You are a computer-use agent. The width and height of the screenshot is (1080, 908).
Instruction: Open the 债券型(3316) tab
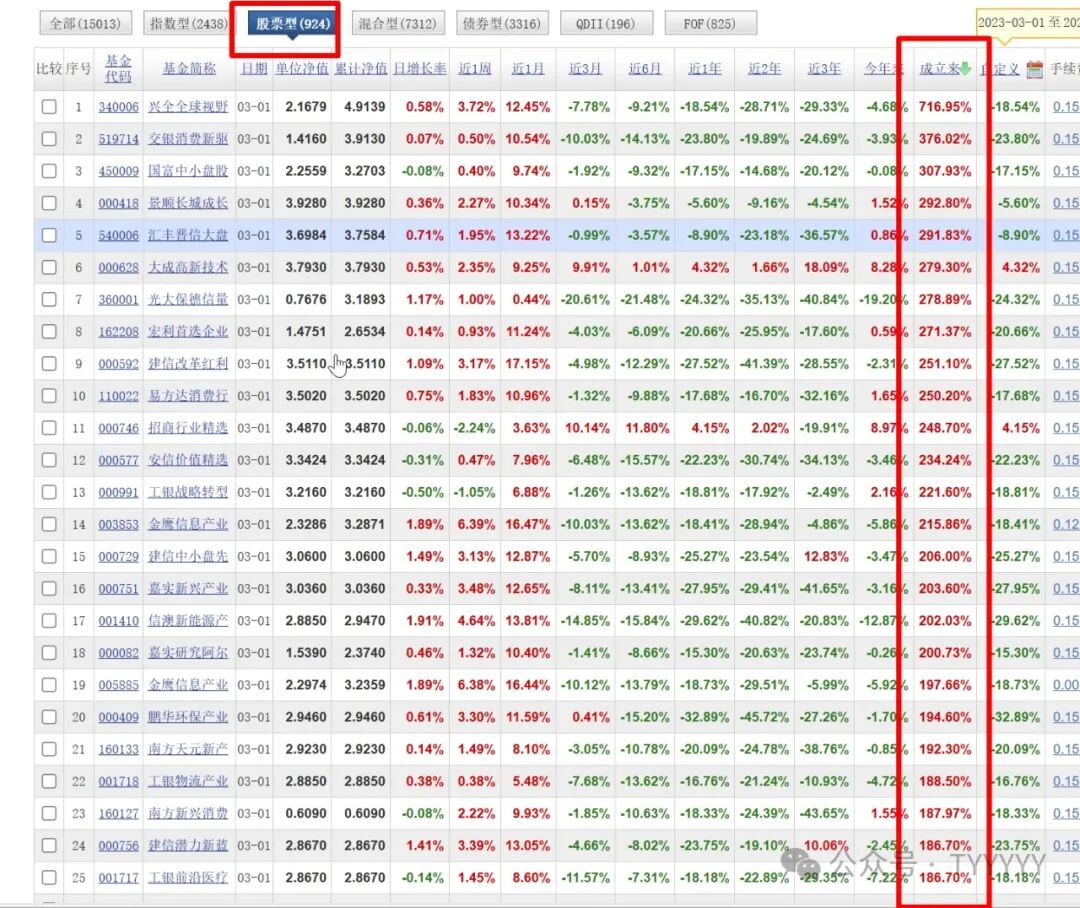click(501, 23)
